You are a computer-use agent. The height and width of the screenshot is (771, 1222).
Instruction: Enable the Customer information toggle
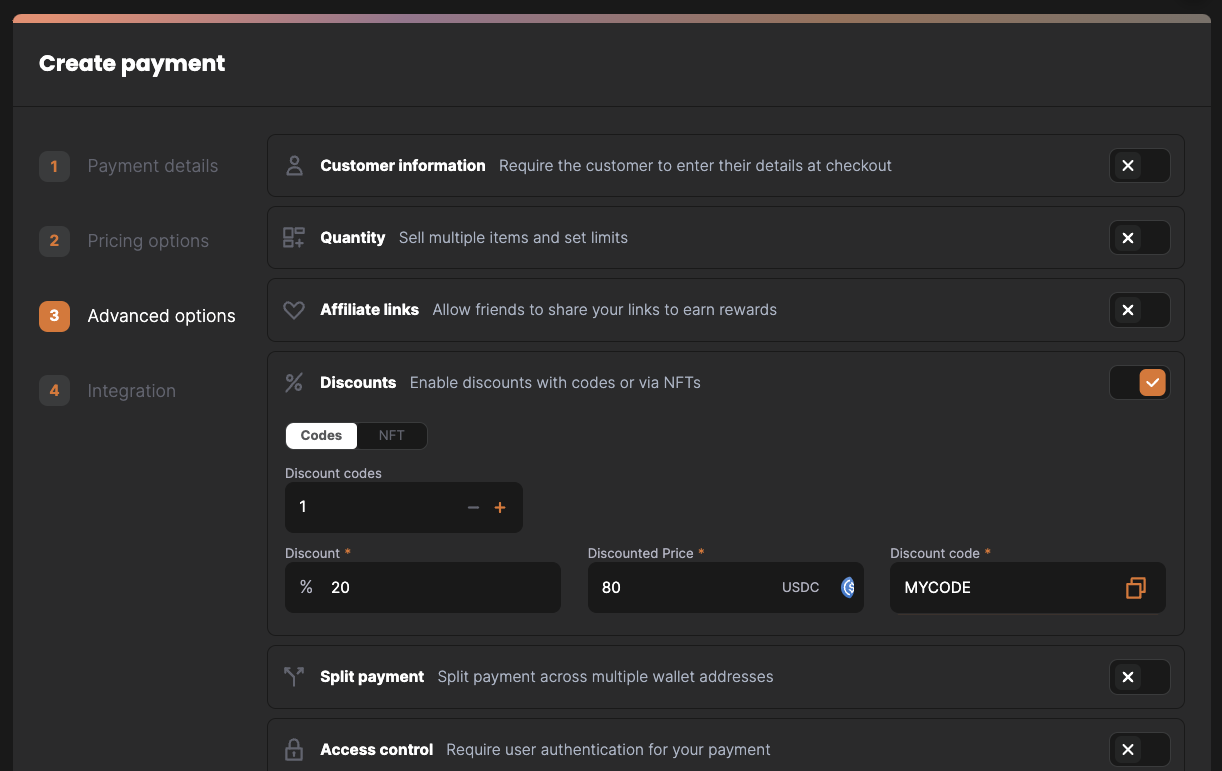pyautogui.click(x=1139, y=166)
